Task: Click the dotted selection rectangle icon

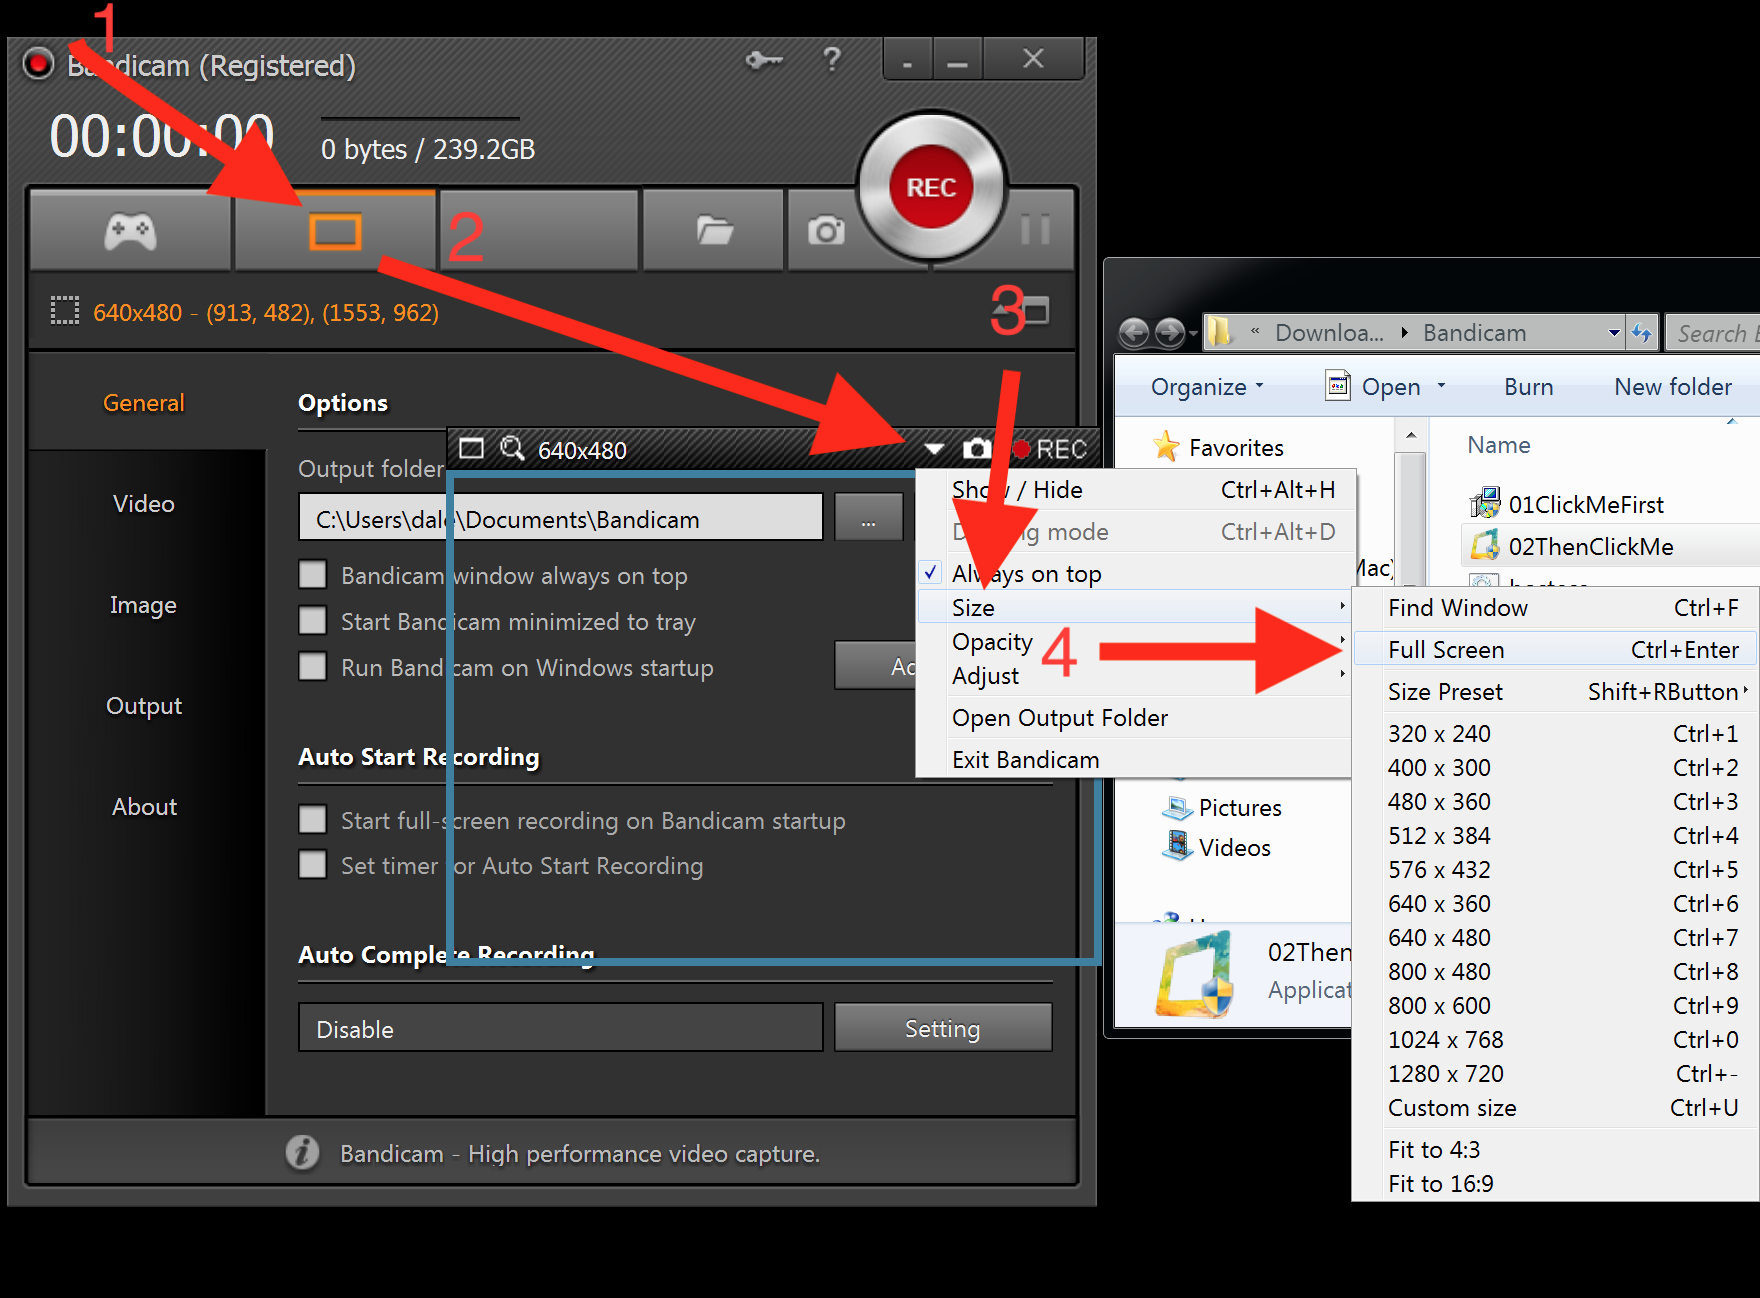Action: pos(65,311)
